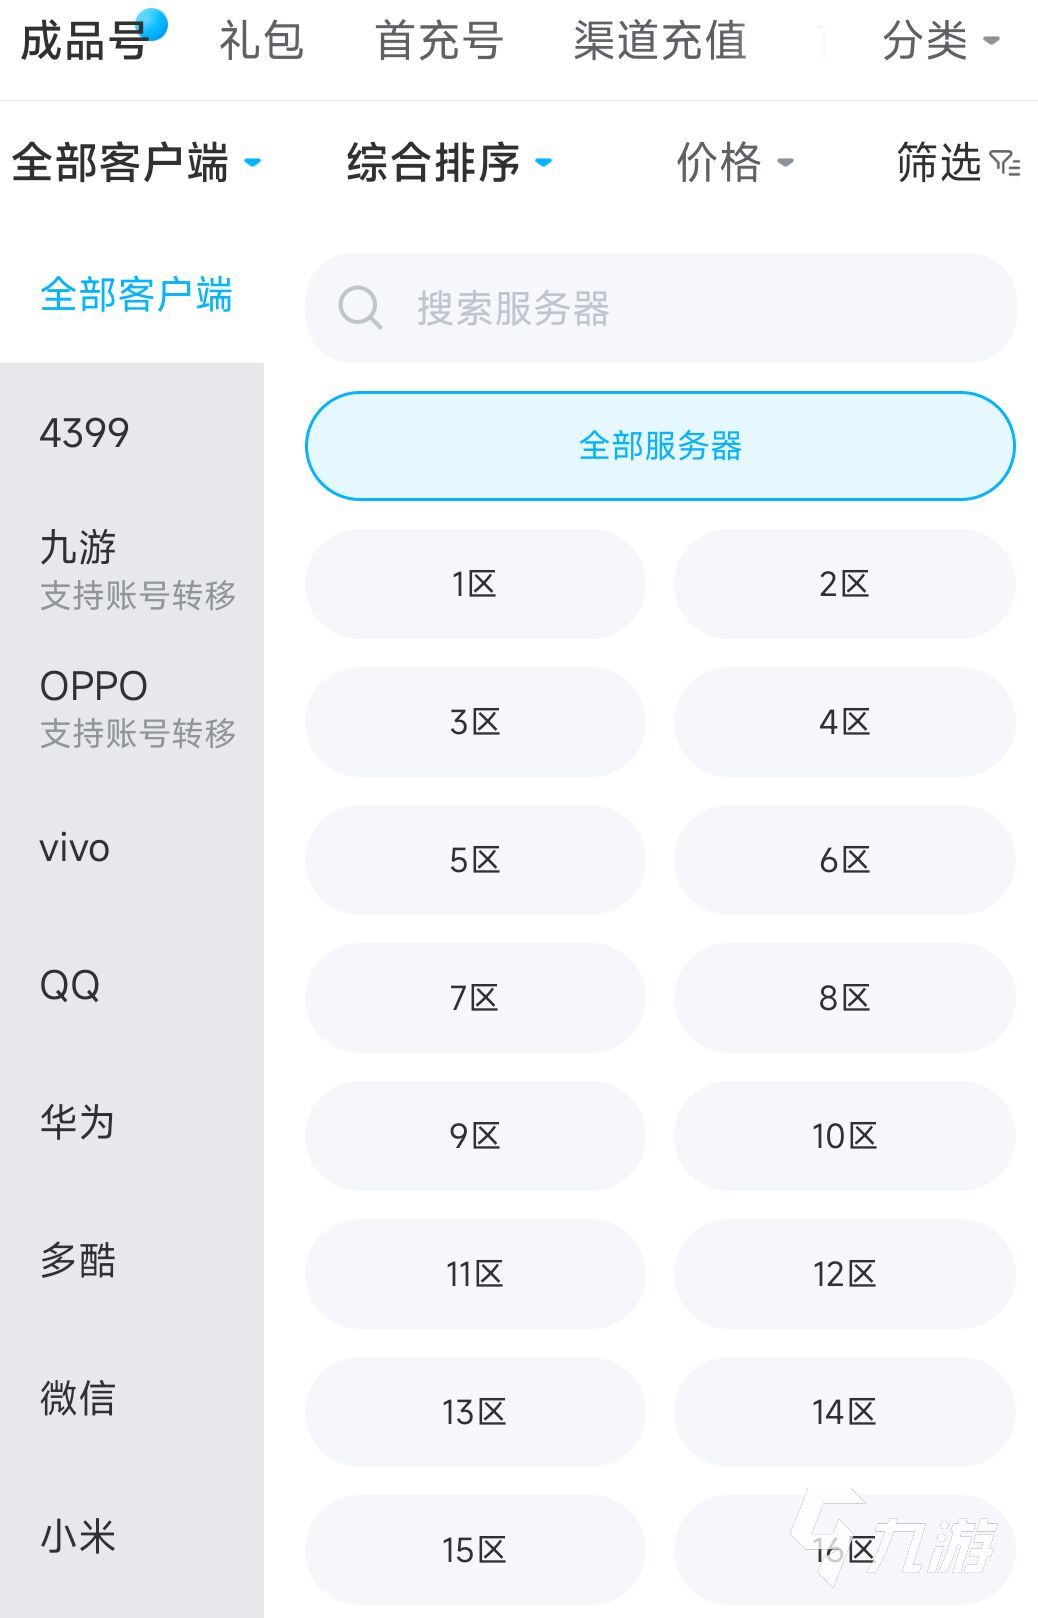Expand the 分类 category dropdown

[940, 42]
